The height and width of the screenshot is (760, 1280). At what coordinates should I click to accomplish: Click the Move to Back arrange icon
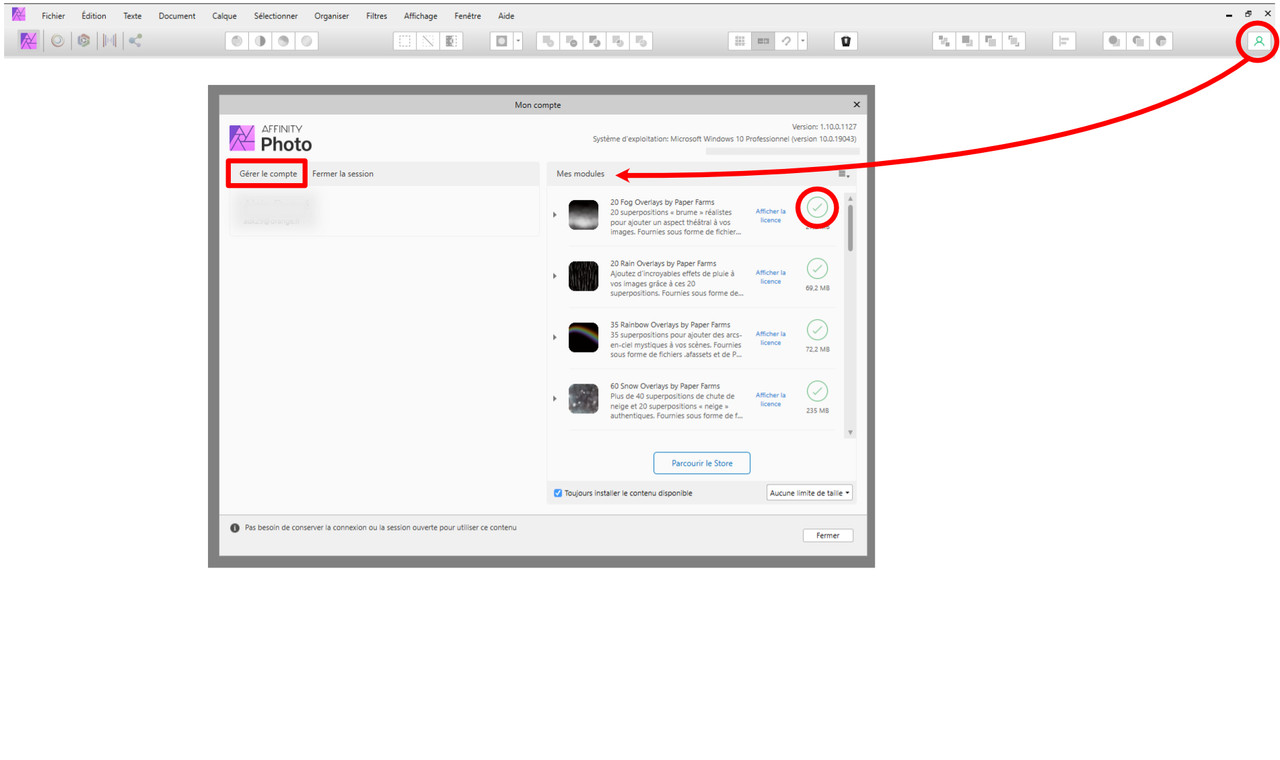pyautogui.click(x=944, y=41)
